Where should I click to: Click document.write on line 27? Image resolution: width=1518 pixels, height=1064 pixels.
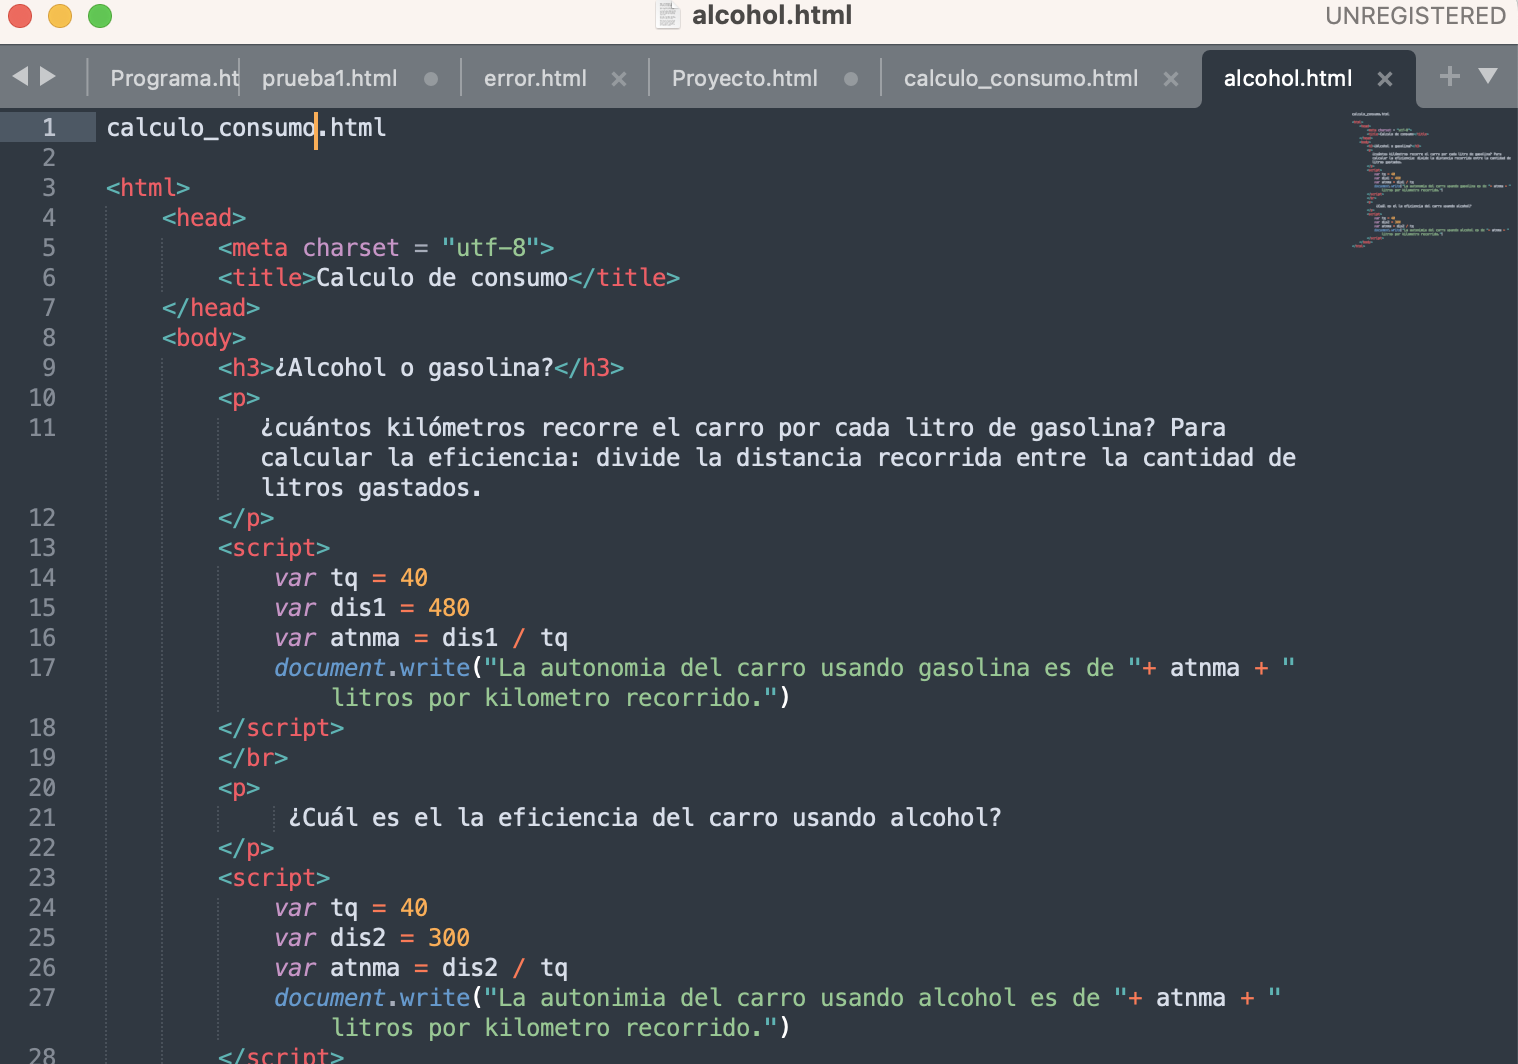372,997
